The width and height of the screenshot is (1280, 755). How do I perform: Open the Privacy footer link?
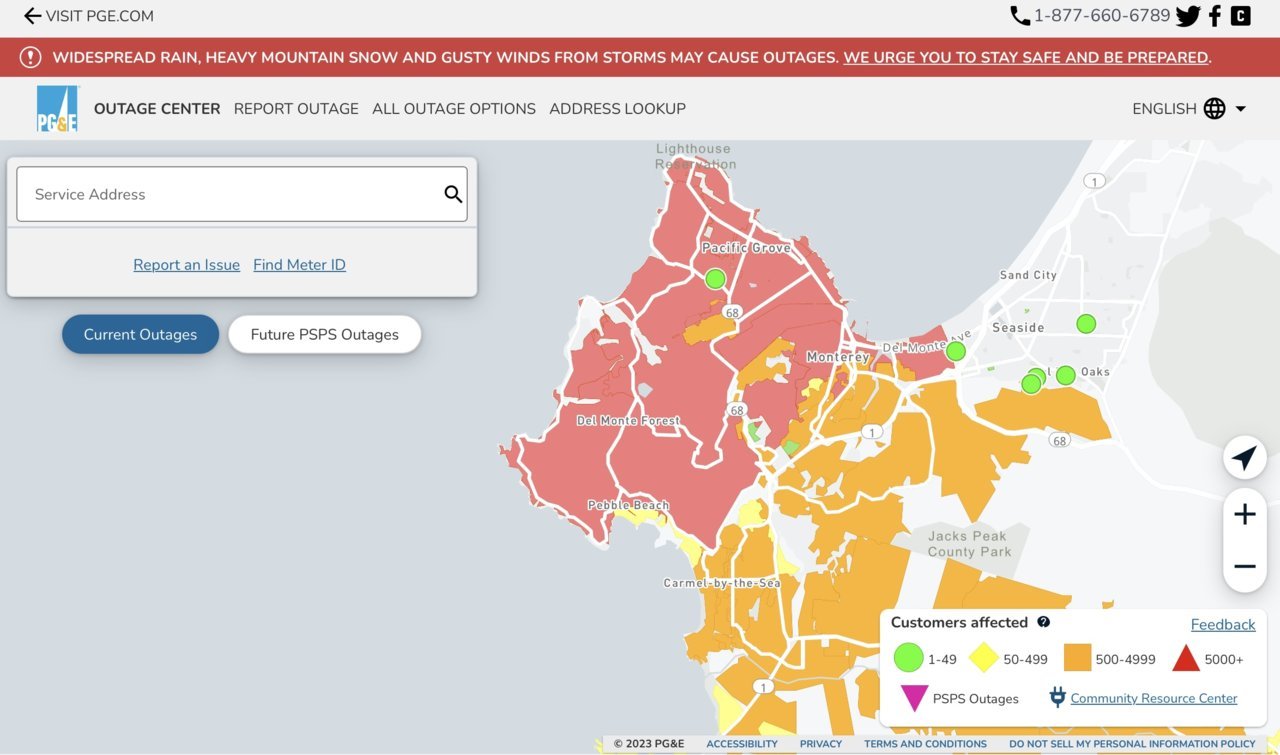click(821, 744)
